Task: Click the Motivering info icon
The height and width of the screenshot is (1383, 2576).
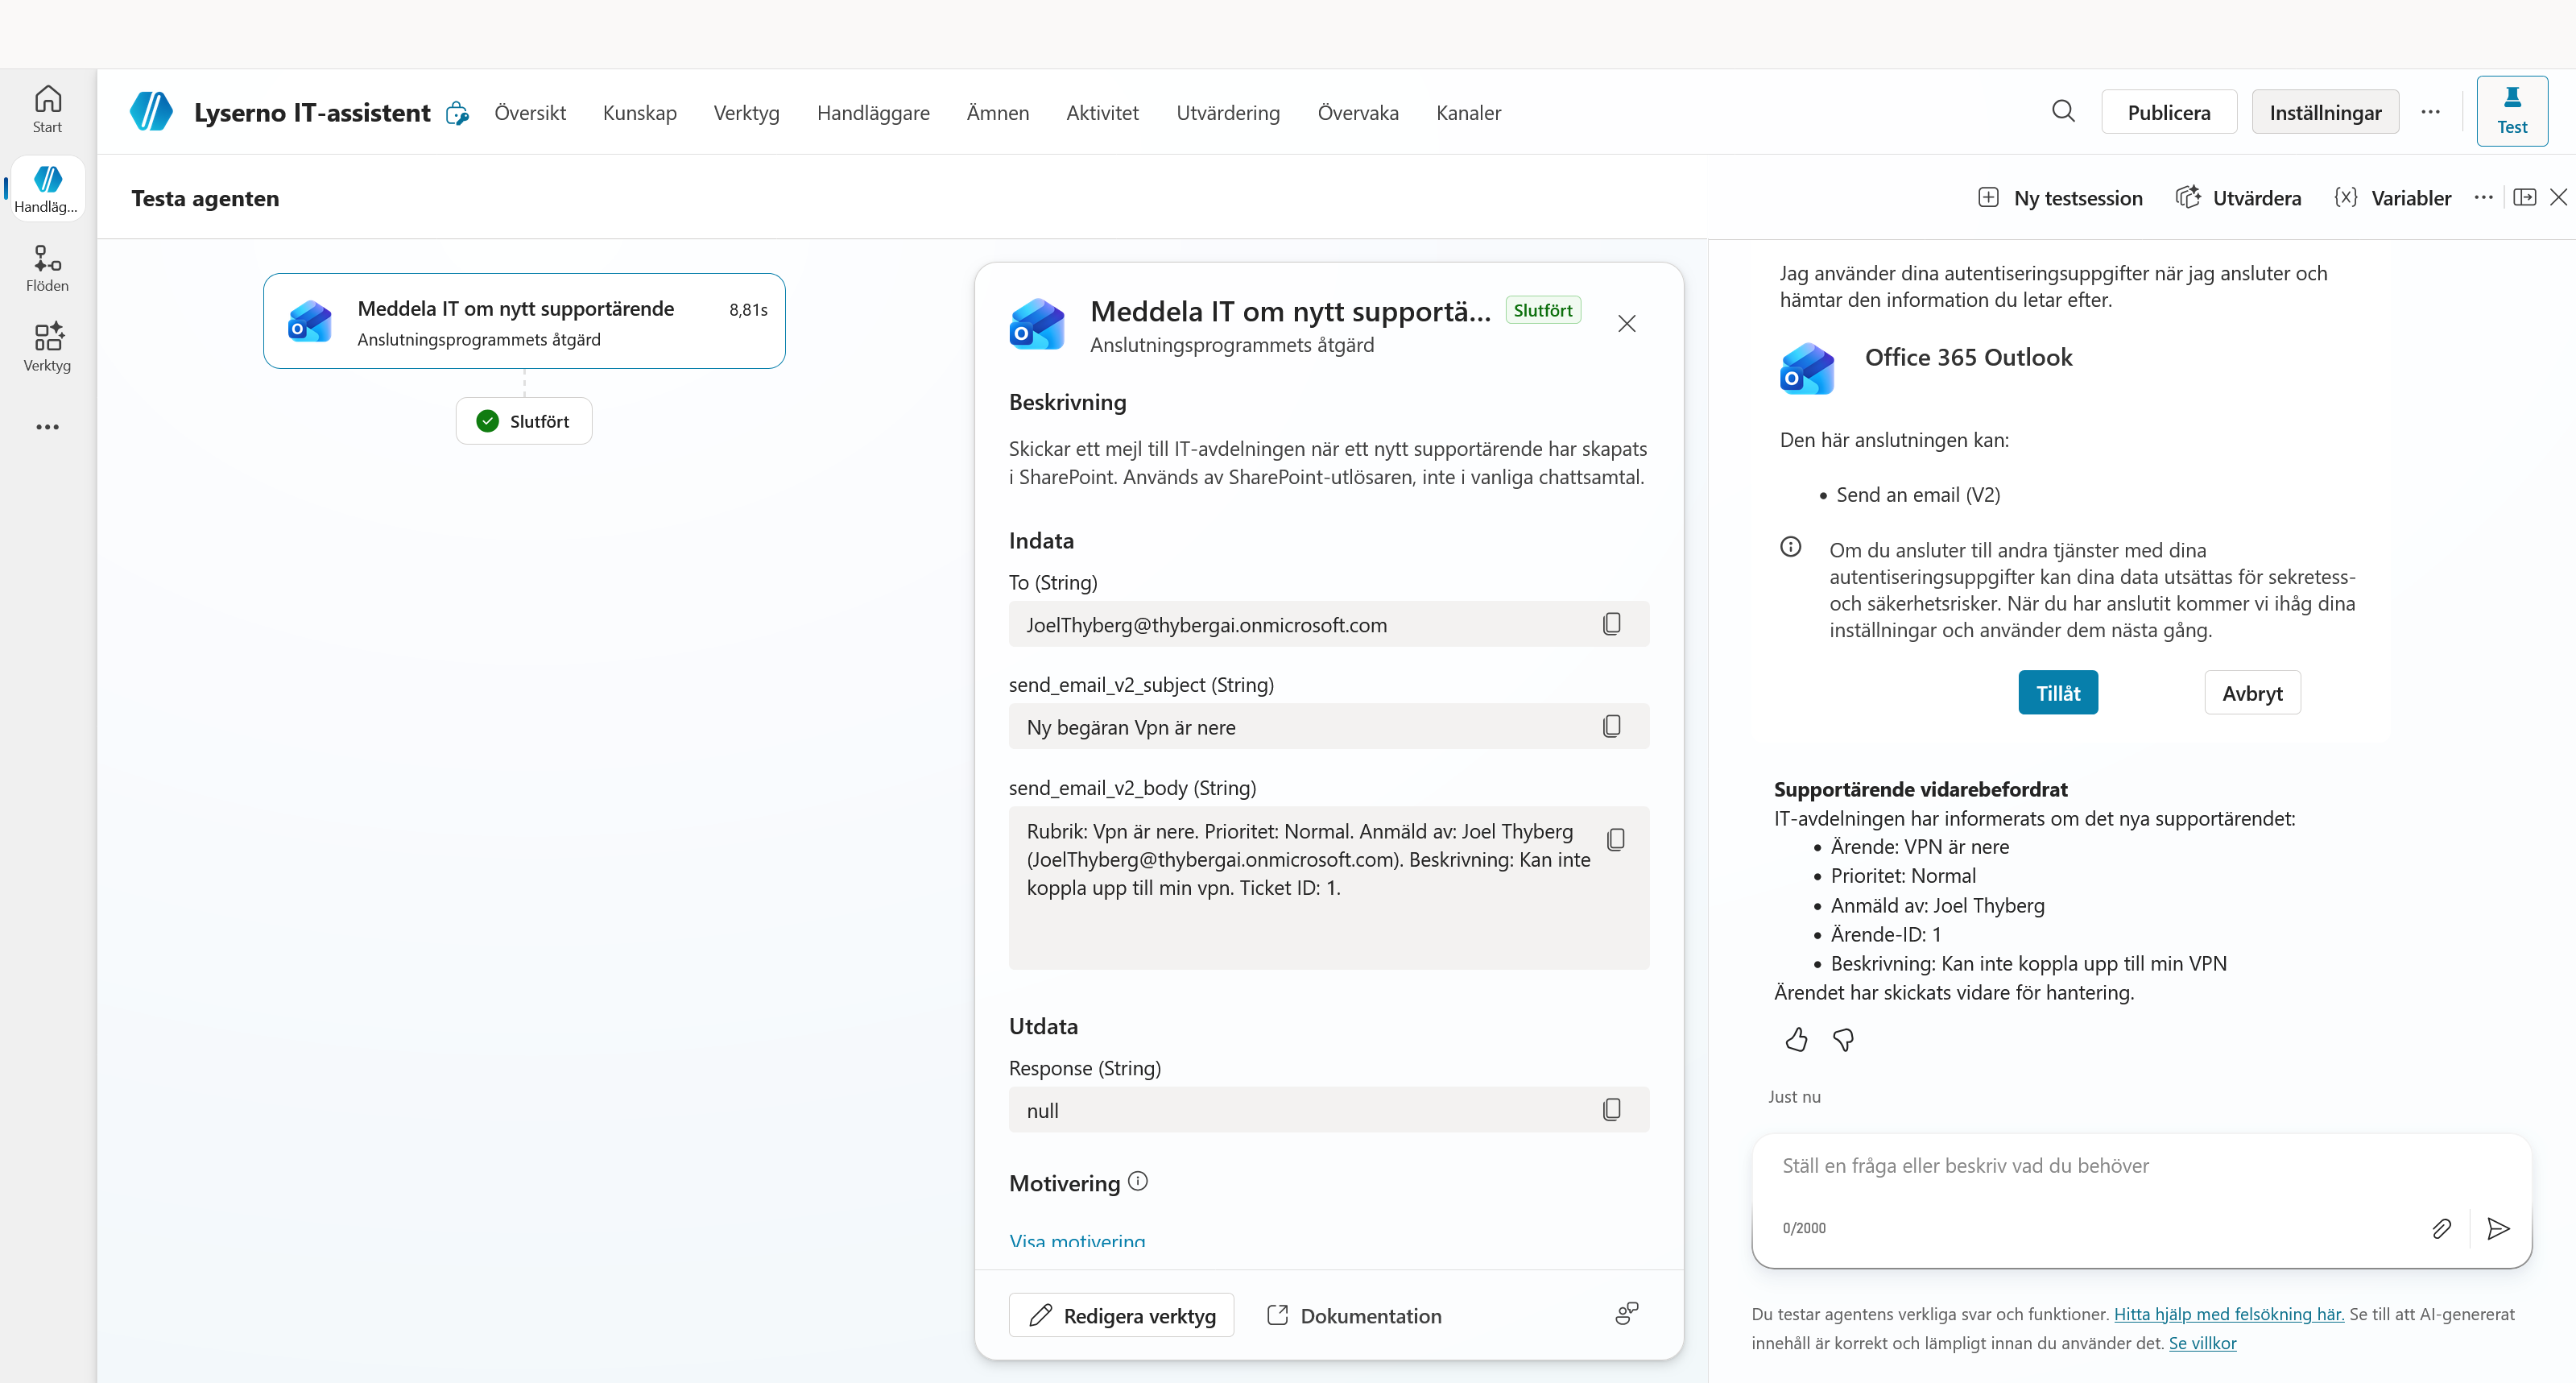Action: tap(1138, 1181)
